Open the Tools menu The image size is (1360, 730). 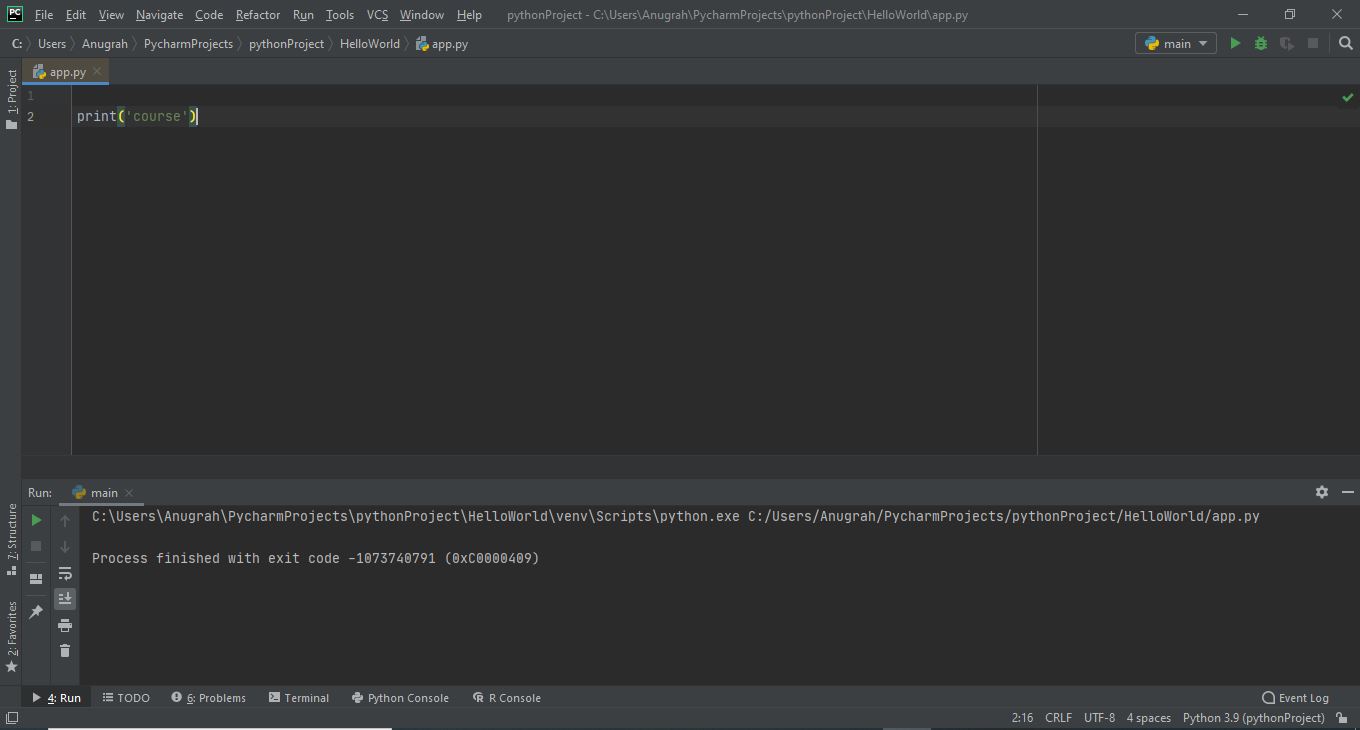point(340,15)
